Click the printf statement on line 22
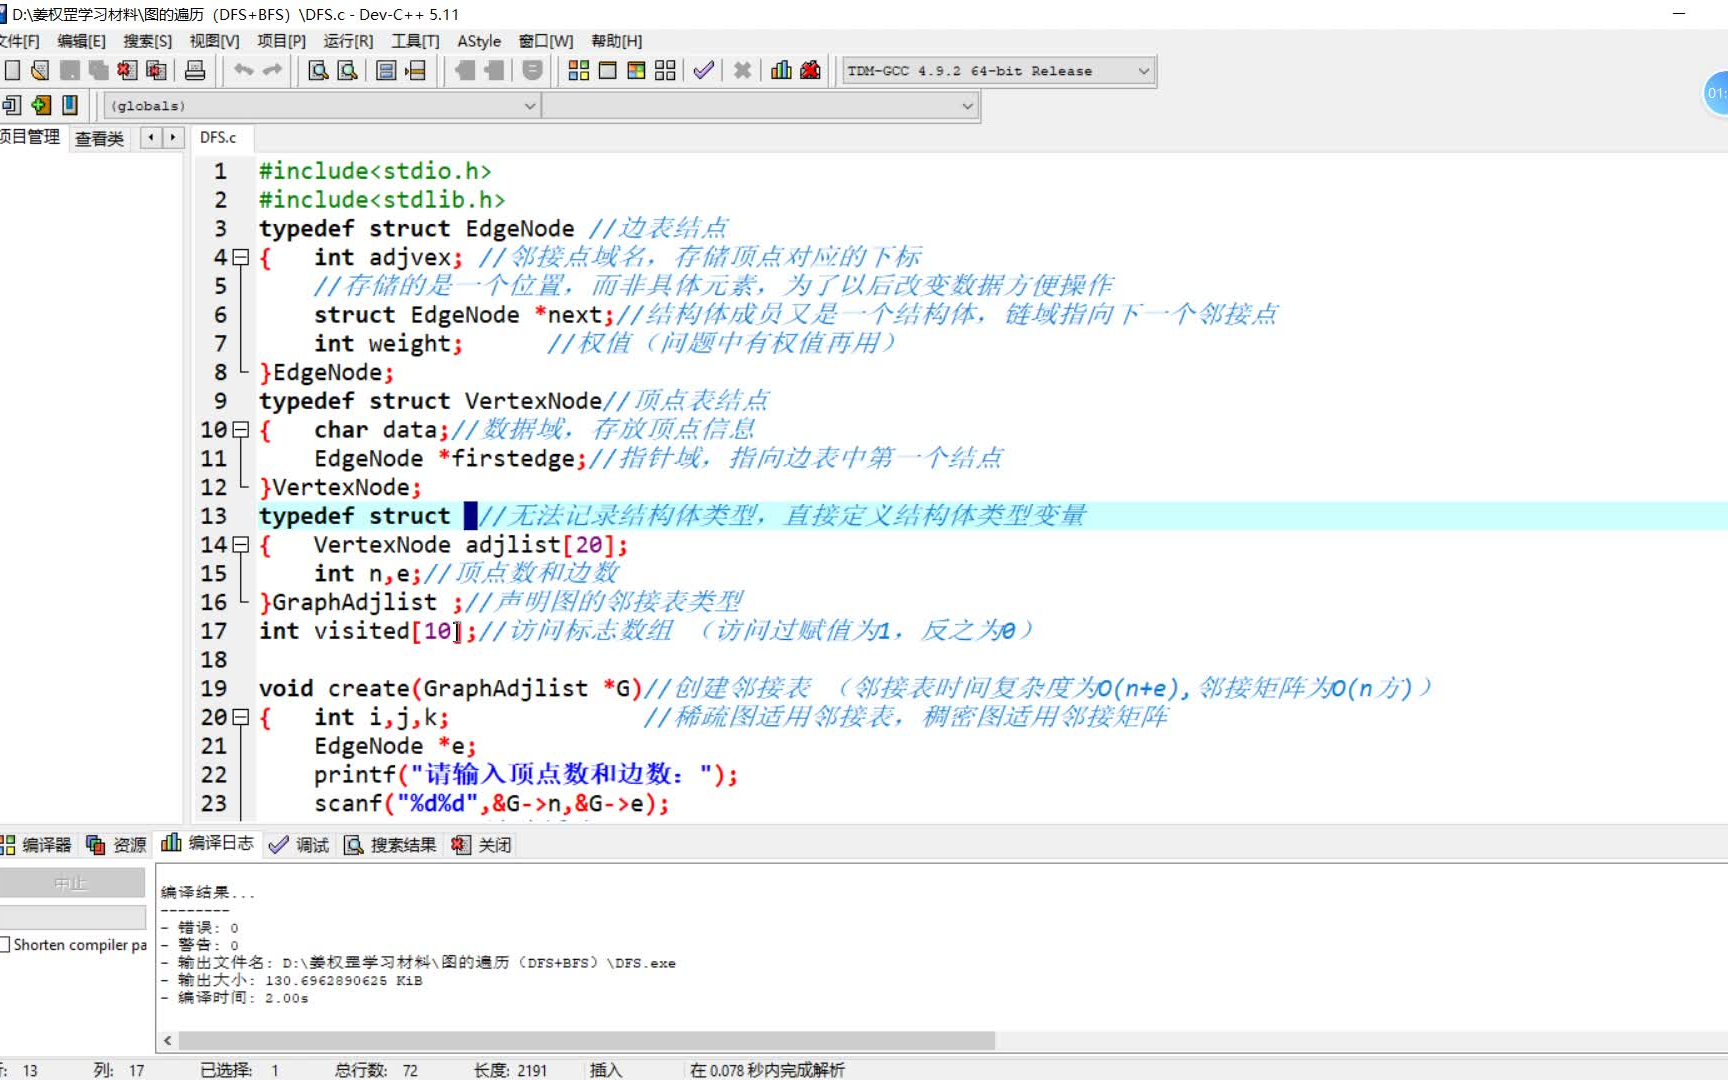 526,775
